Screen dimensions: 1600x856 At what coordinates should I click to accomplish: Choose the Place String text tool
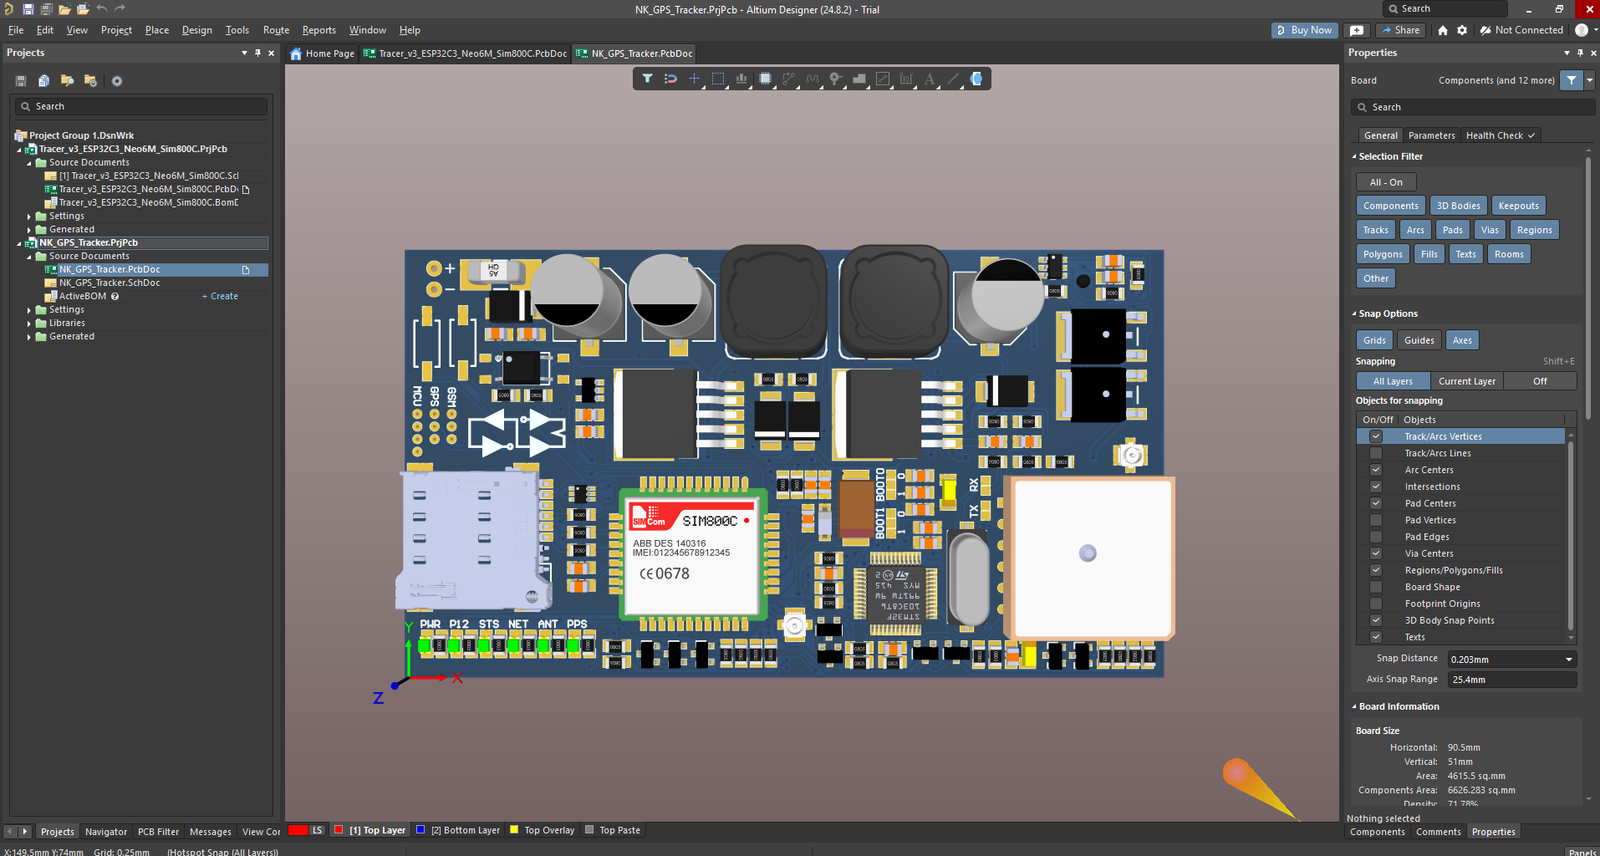click(929, 79)
